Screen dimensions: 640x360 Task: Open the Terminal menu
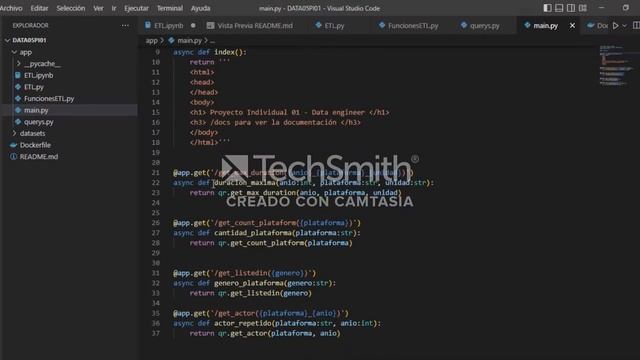[170, 8]
